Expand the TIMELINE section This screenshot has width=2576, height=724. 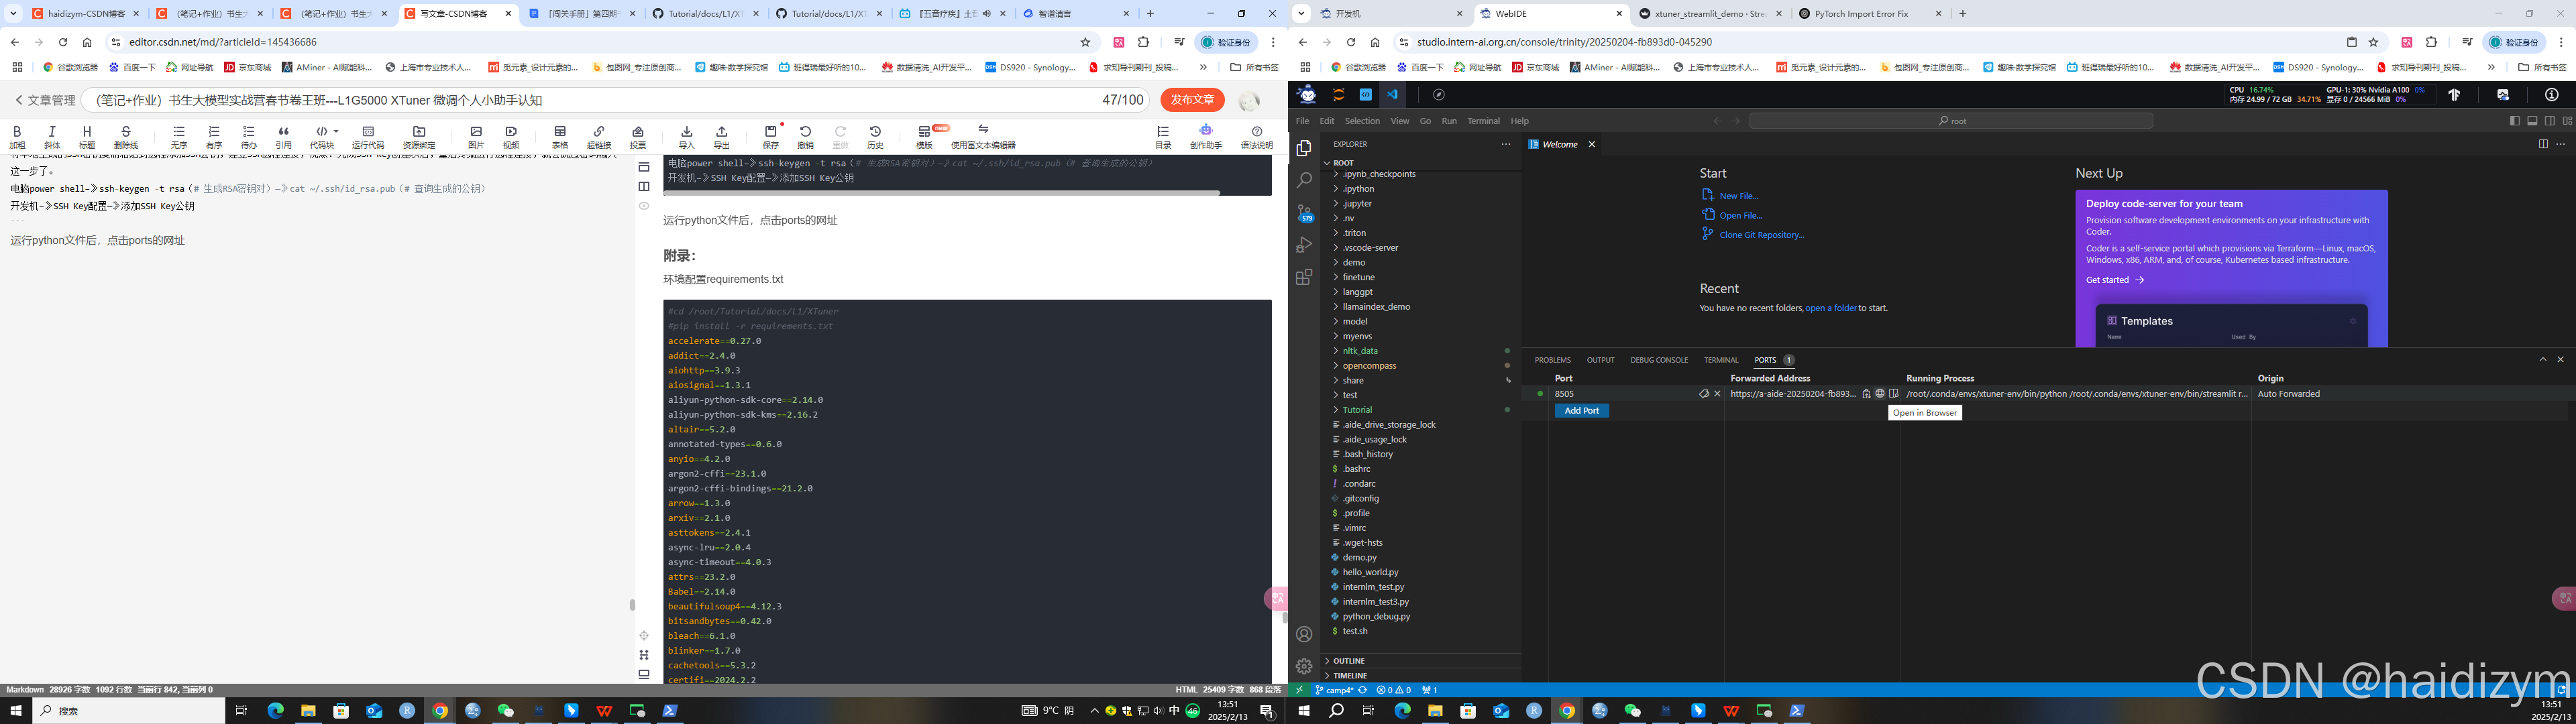click(x=1421, y=676)
